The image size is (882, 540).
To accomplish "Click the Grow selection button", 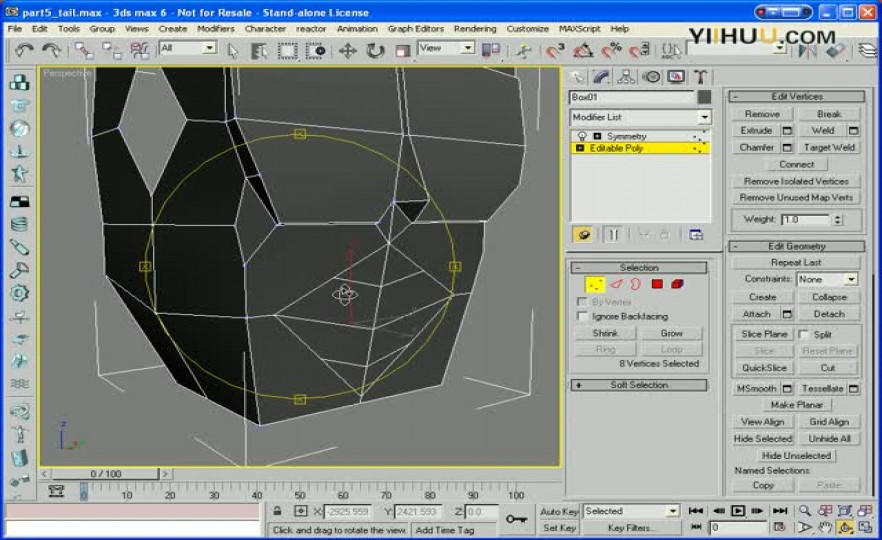I will [x=671, y=333].
